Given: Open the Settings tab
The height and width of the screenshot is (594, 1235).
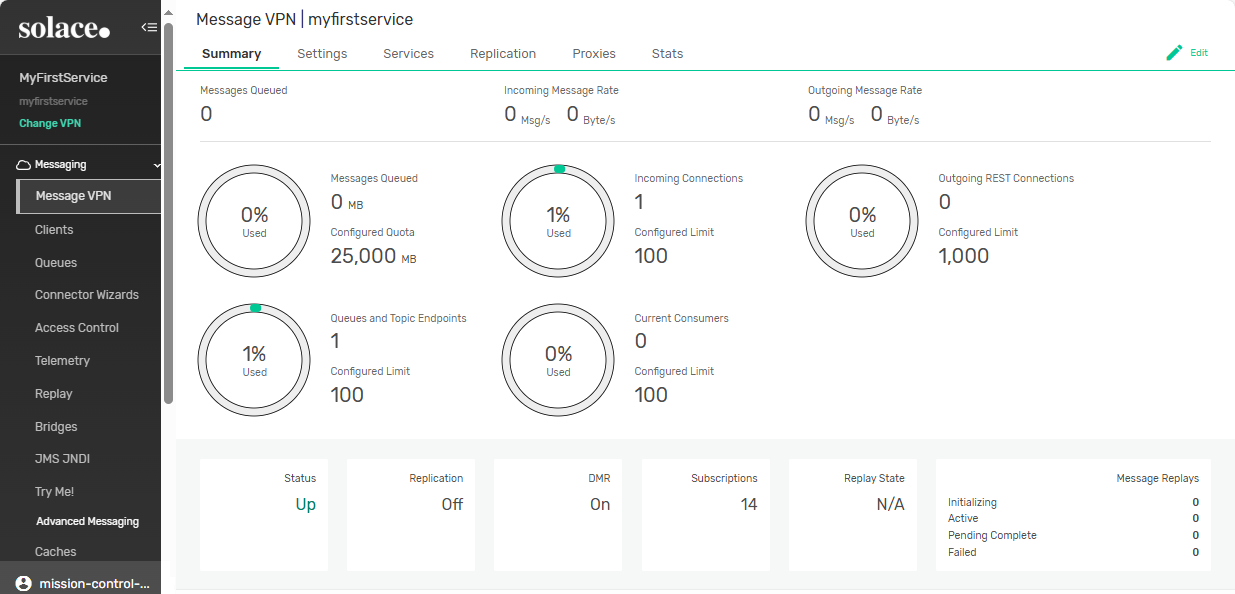Looking at the screenshot, I should pyautogui.click(x=322, y=54).
